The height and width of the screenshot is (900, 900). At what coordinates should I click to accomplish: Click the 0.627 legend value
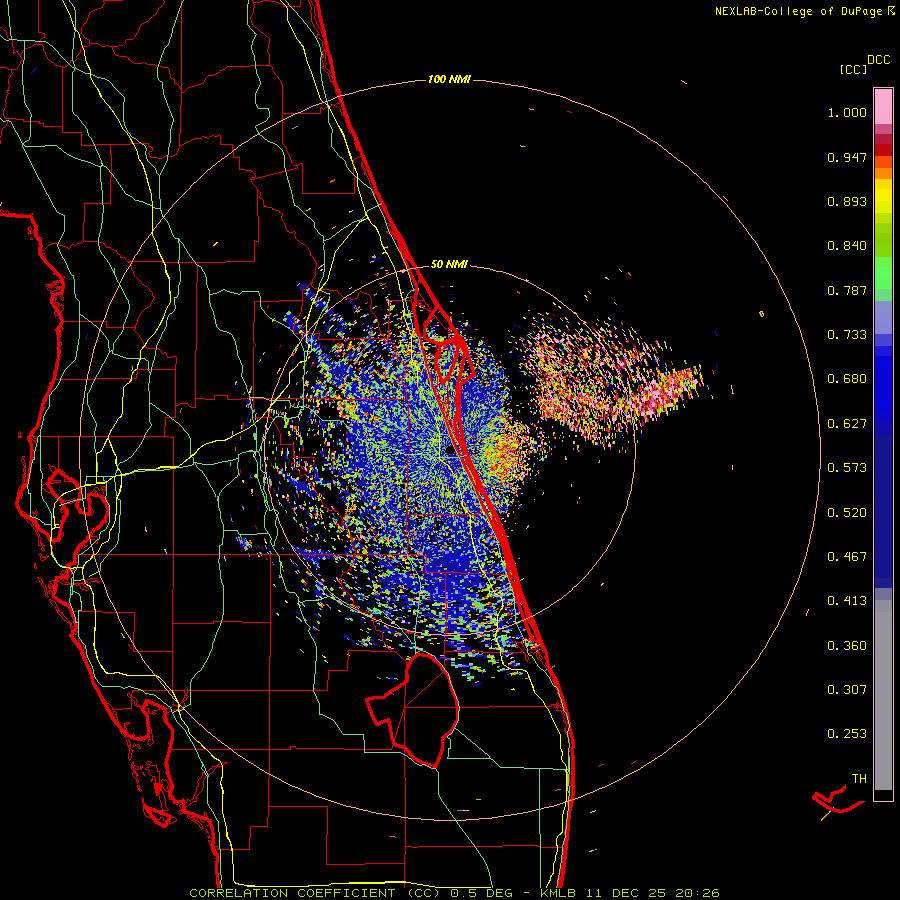(x=847, y=424)
